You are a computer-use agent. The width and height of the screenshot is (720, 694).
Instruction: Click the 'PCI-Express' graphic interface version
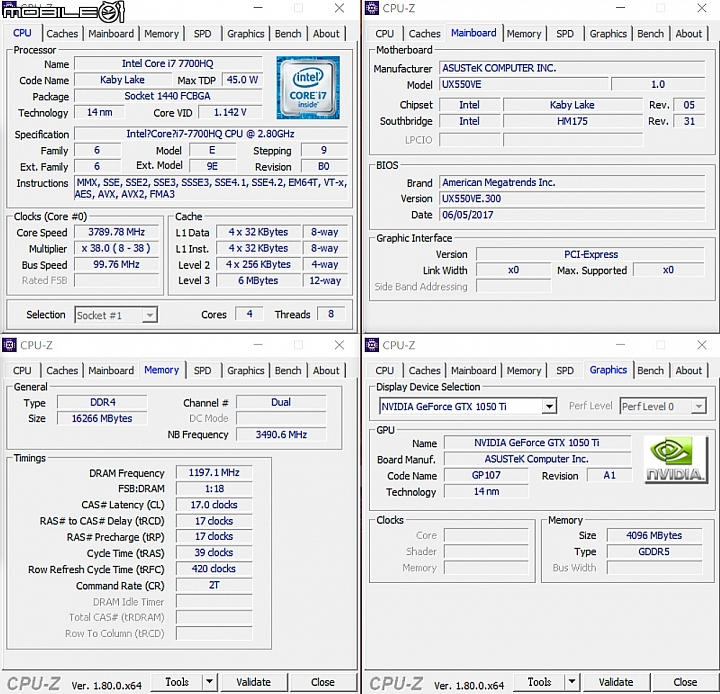click(591, 254)
